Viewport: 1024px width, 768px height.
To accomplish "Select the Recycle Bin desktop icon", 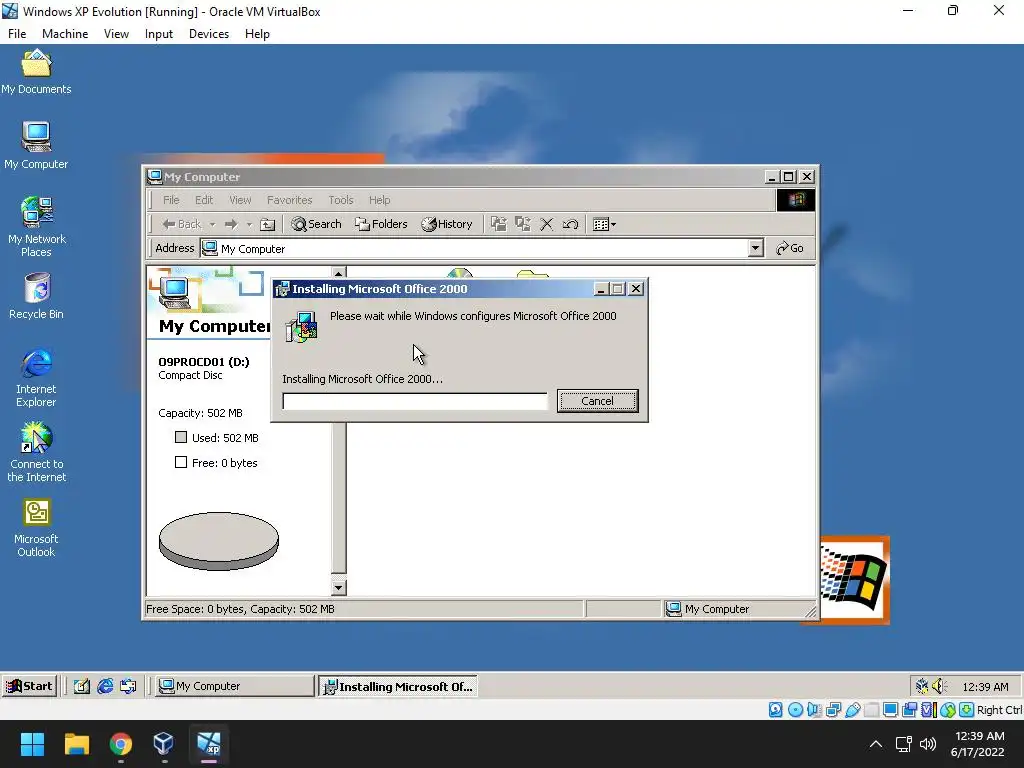I will point(37,296).
